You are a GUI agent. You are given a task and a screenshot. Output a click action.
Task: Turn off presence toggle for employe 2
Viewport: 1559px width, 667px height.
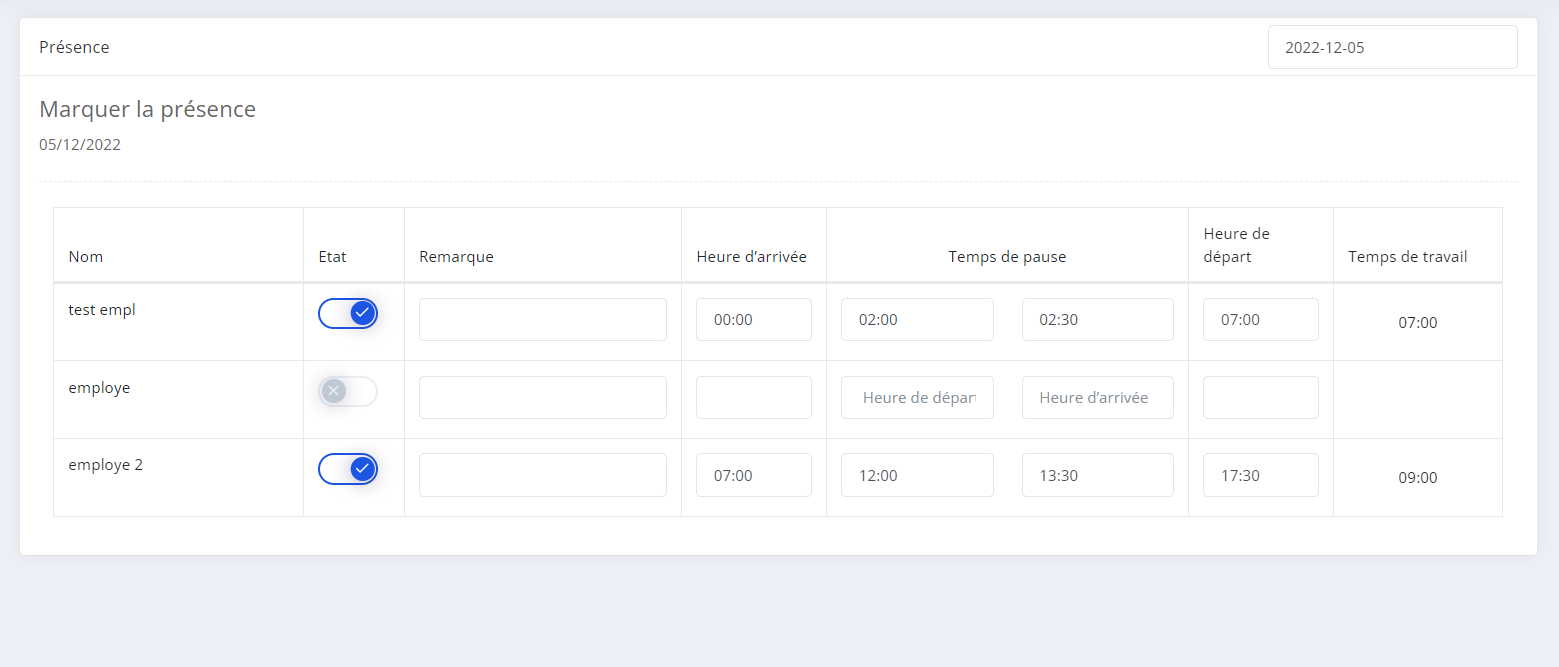click(348, 469)
